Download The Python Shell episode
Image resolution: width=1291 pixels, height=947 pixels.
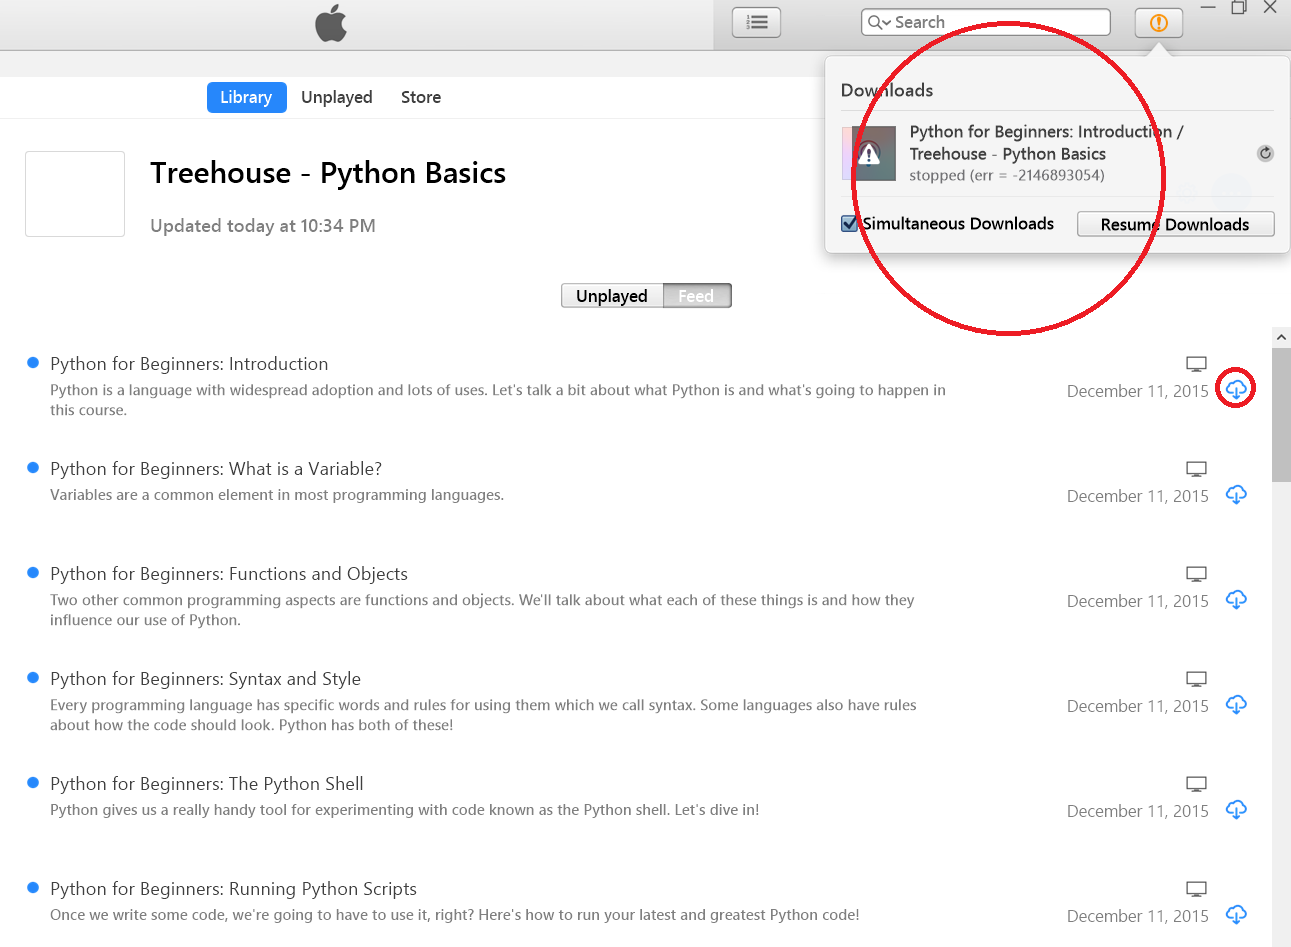tap(1236, 809)
